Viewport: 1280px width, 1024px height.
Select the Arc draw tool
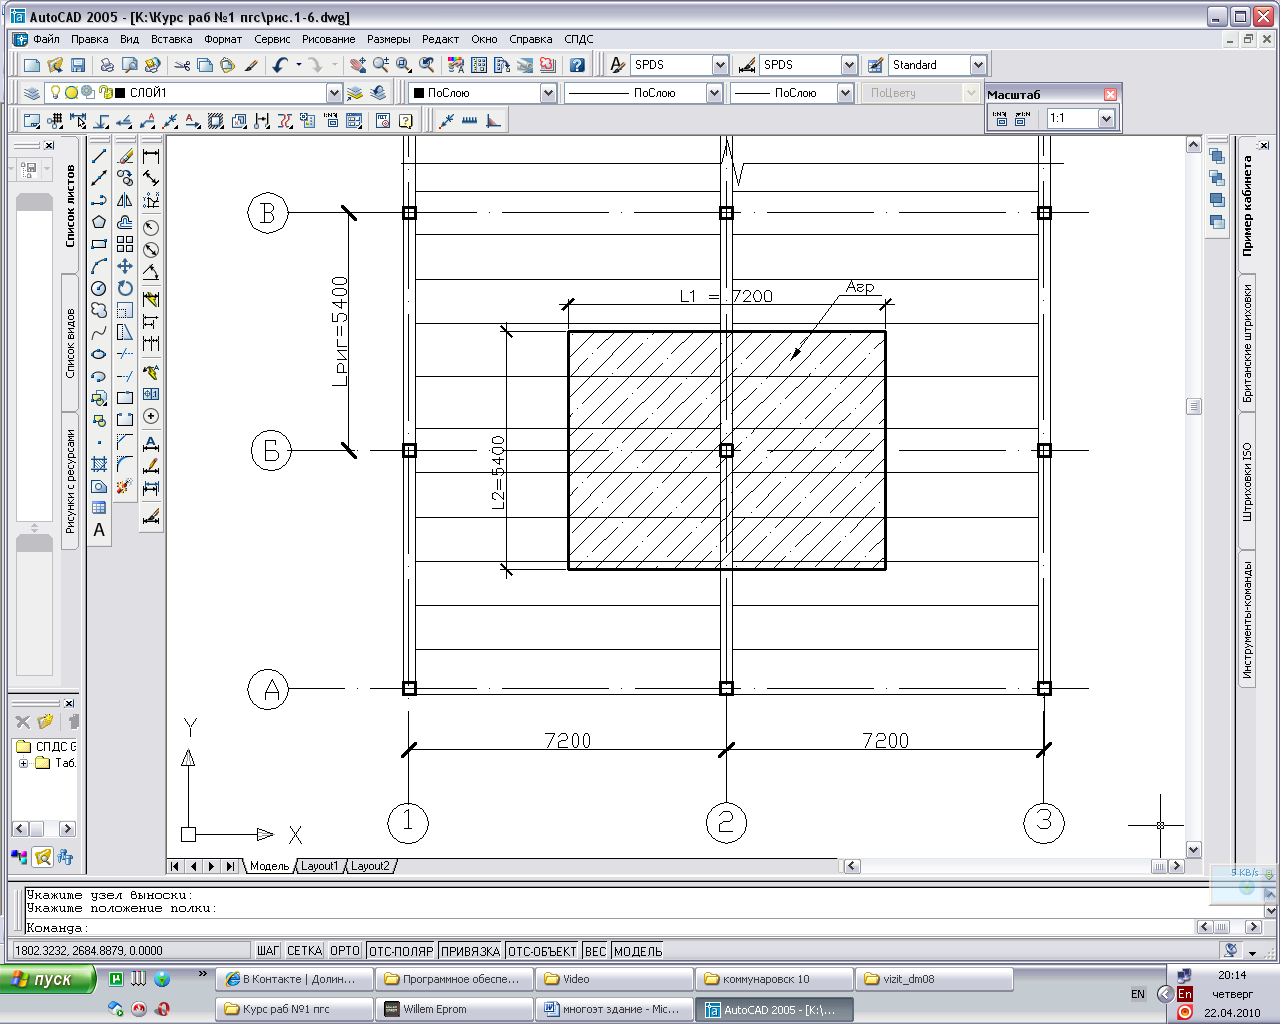(x=99, y=266)
